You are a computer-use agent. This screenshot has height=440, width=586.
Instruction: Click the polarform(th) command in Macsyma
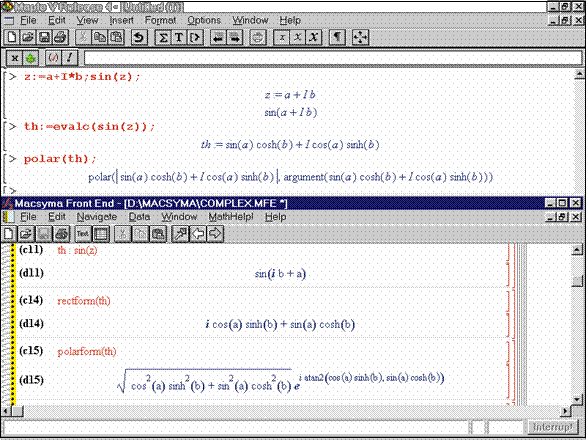point(87,351)
